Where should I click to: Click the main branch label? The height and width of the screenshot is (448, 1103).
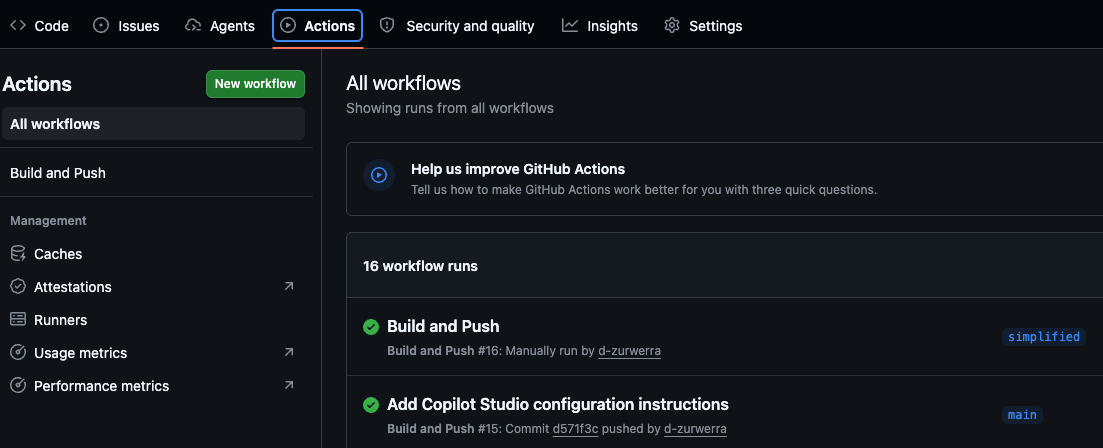click(x=1022, y=415)
